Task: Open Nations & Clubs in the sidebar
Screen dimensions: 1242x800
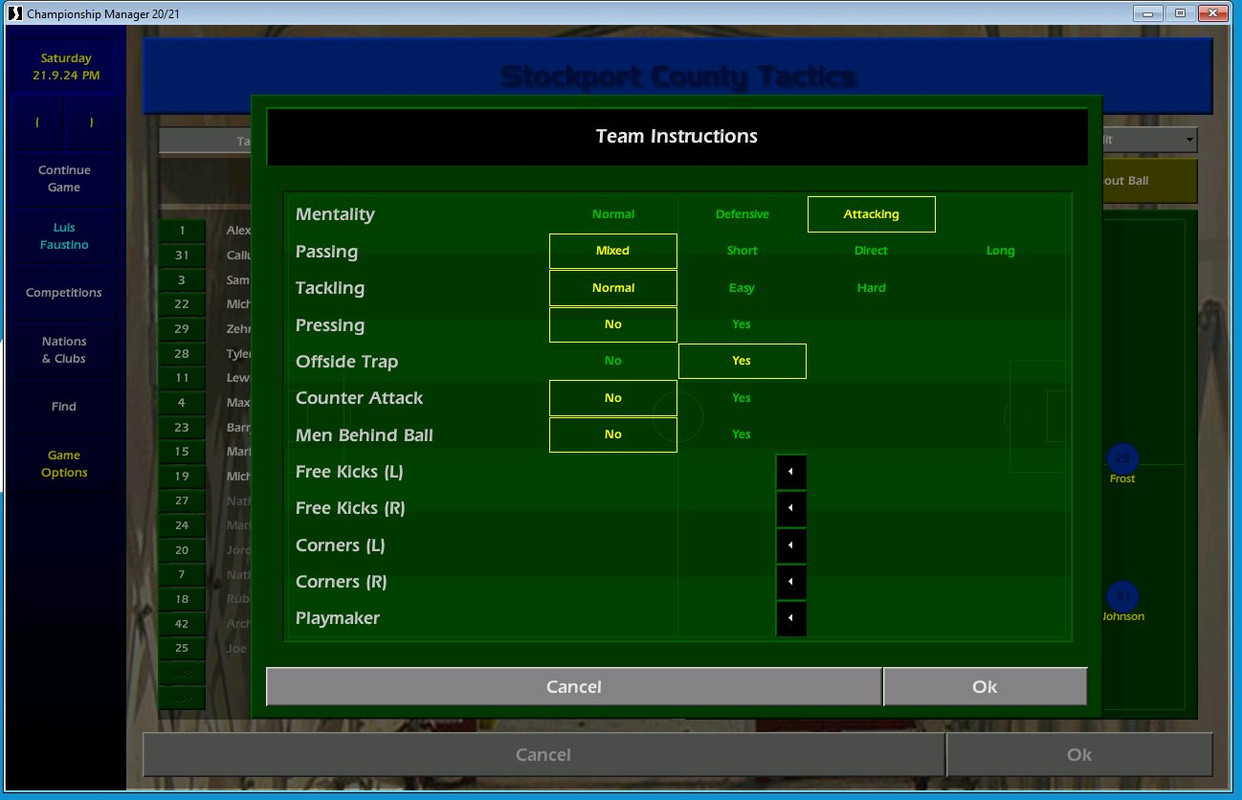Action: [64, 350]
